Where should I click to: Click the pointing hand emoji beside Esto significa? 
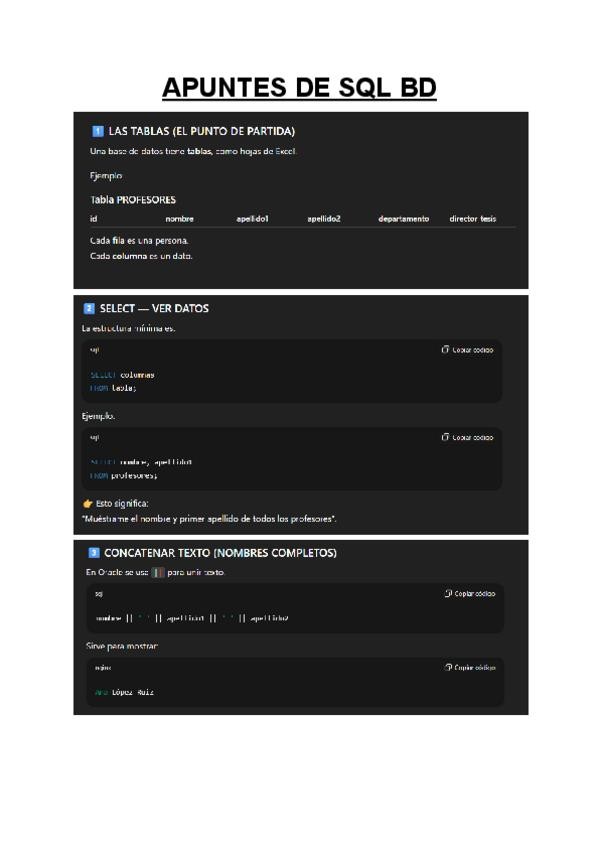(x=88, y=504)
